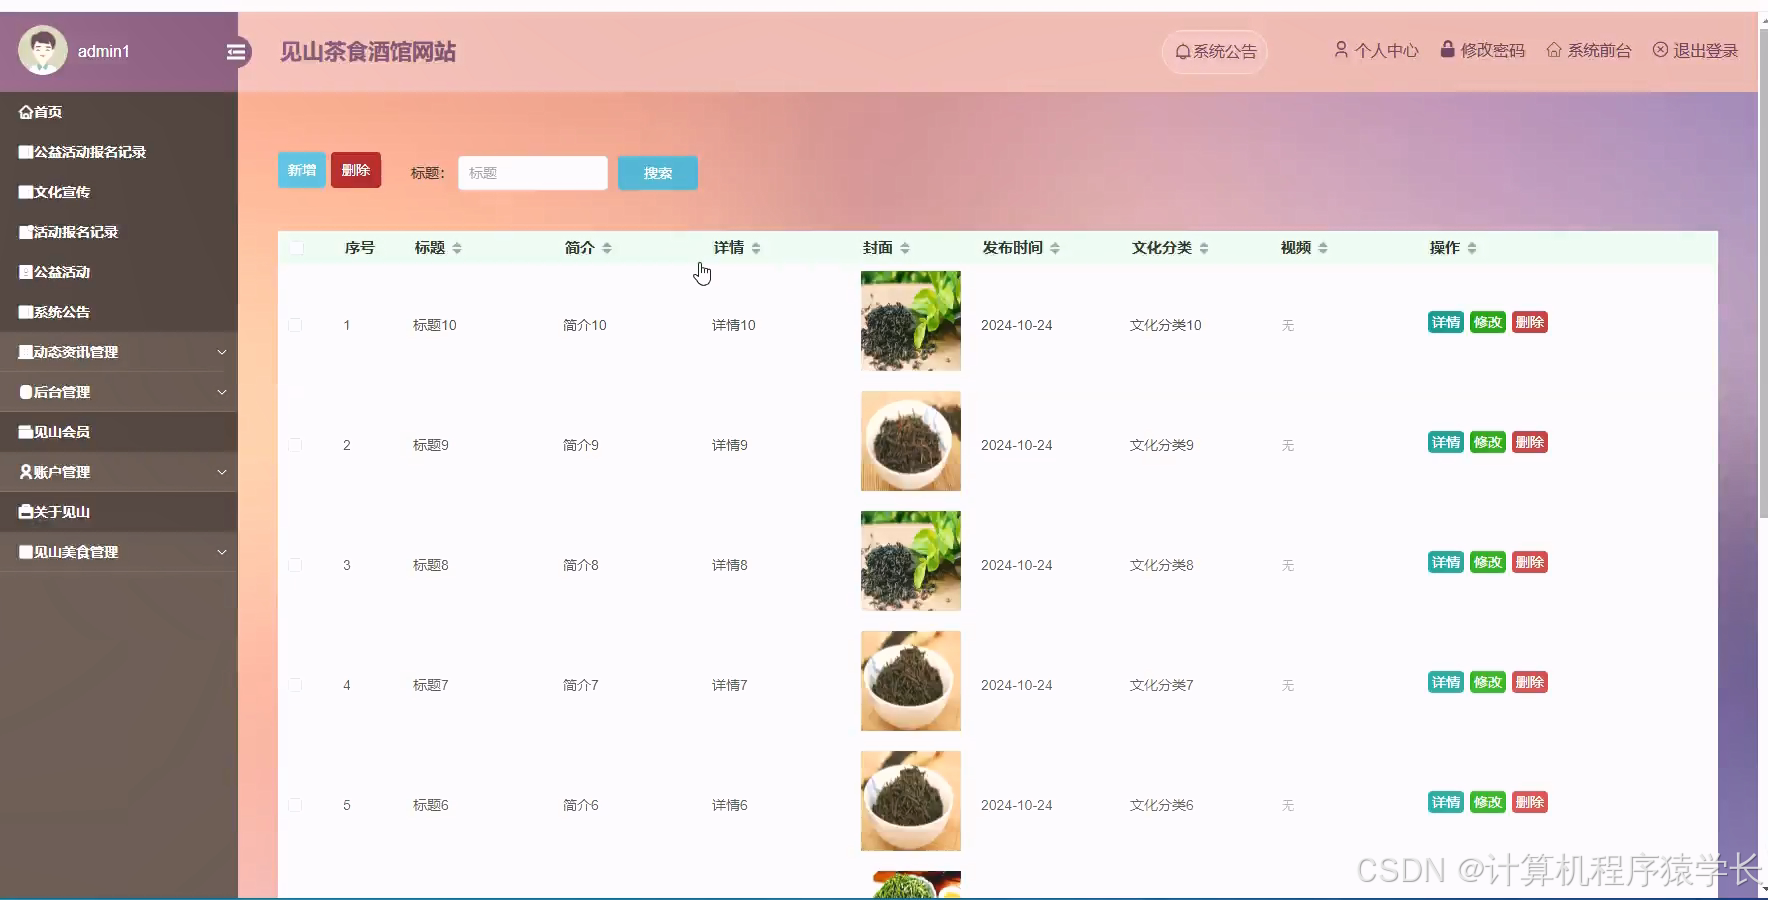This screenshot has height=900, width=1768.
Task: Click the 新增 add button
Action: pyautogui.click(x=301, y=170)
